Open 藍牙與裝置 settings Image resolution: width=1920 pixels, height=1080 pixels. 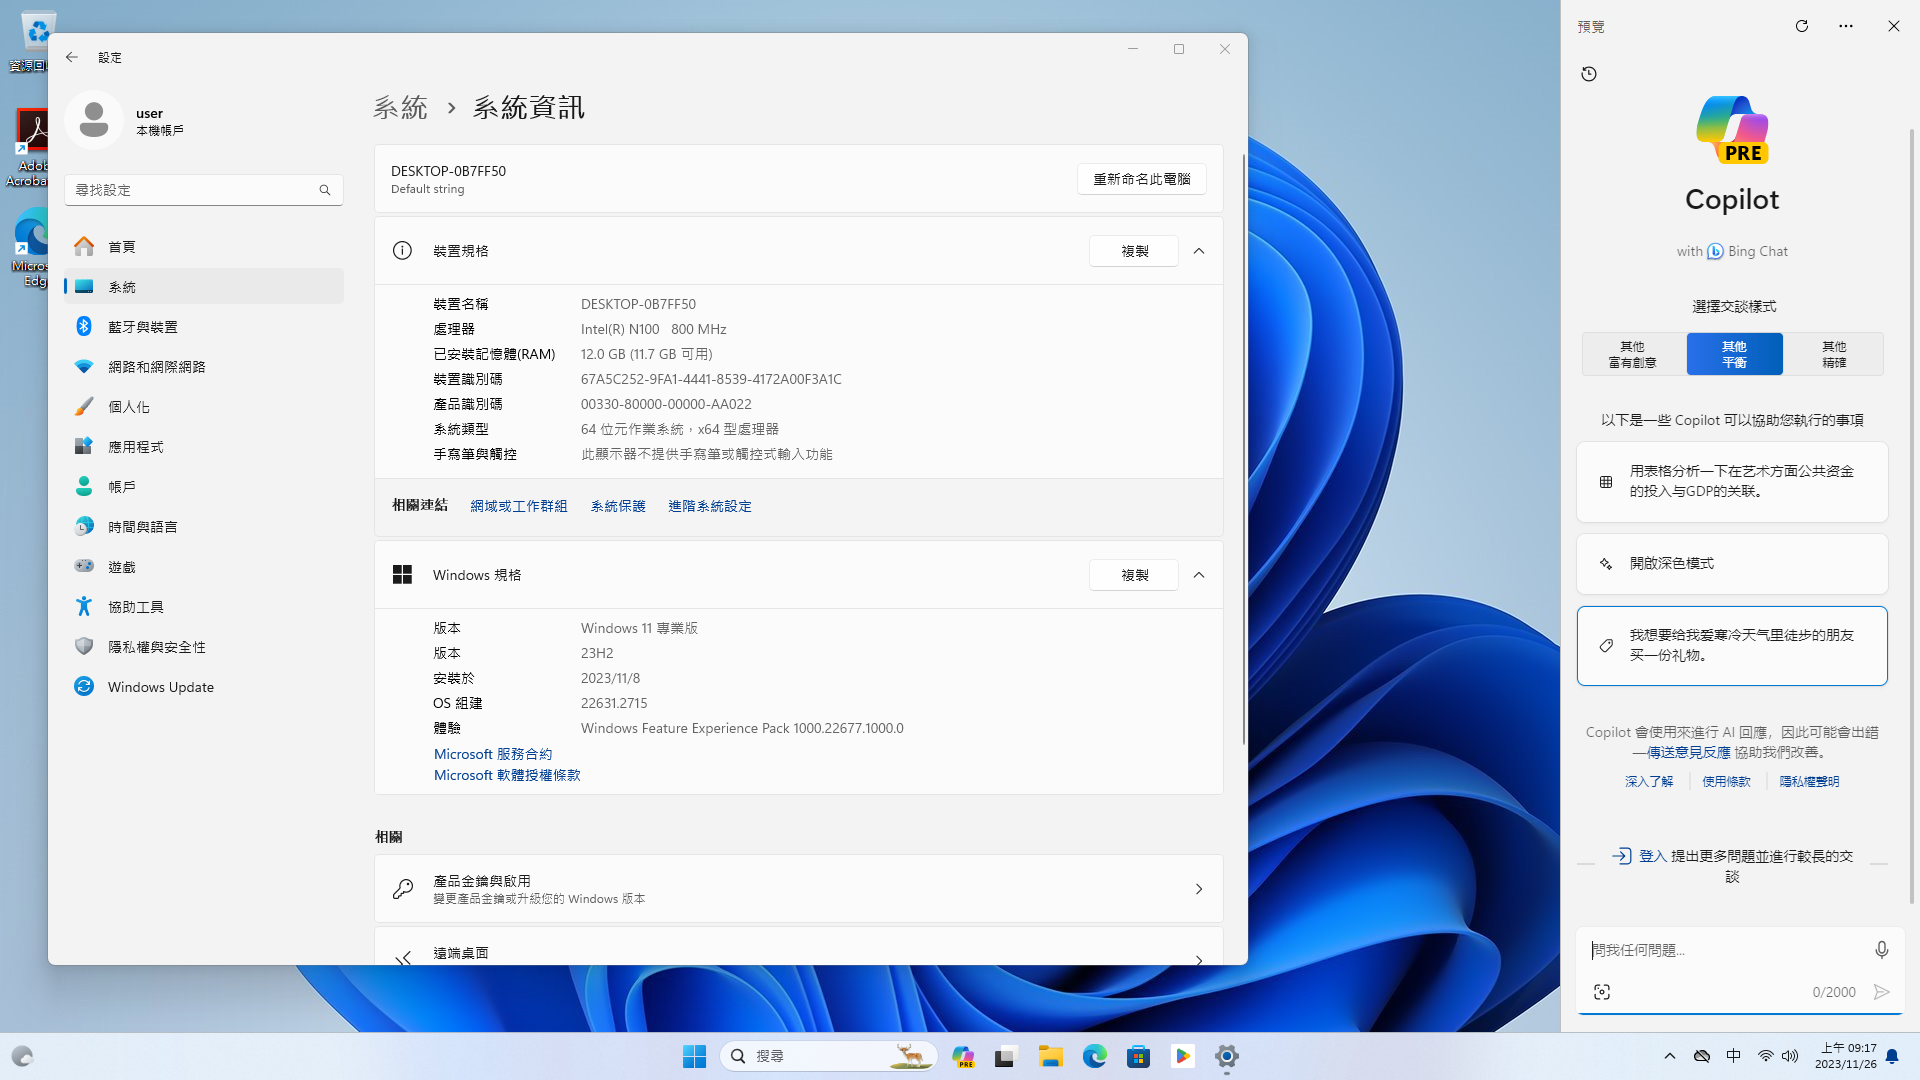[x=204, y=326]
